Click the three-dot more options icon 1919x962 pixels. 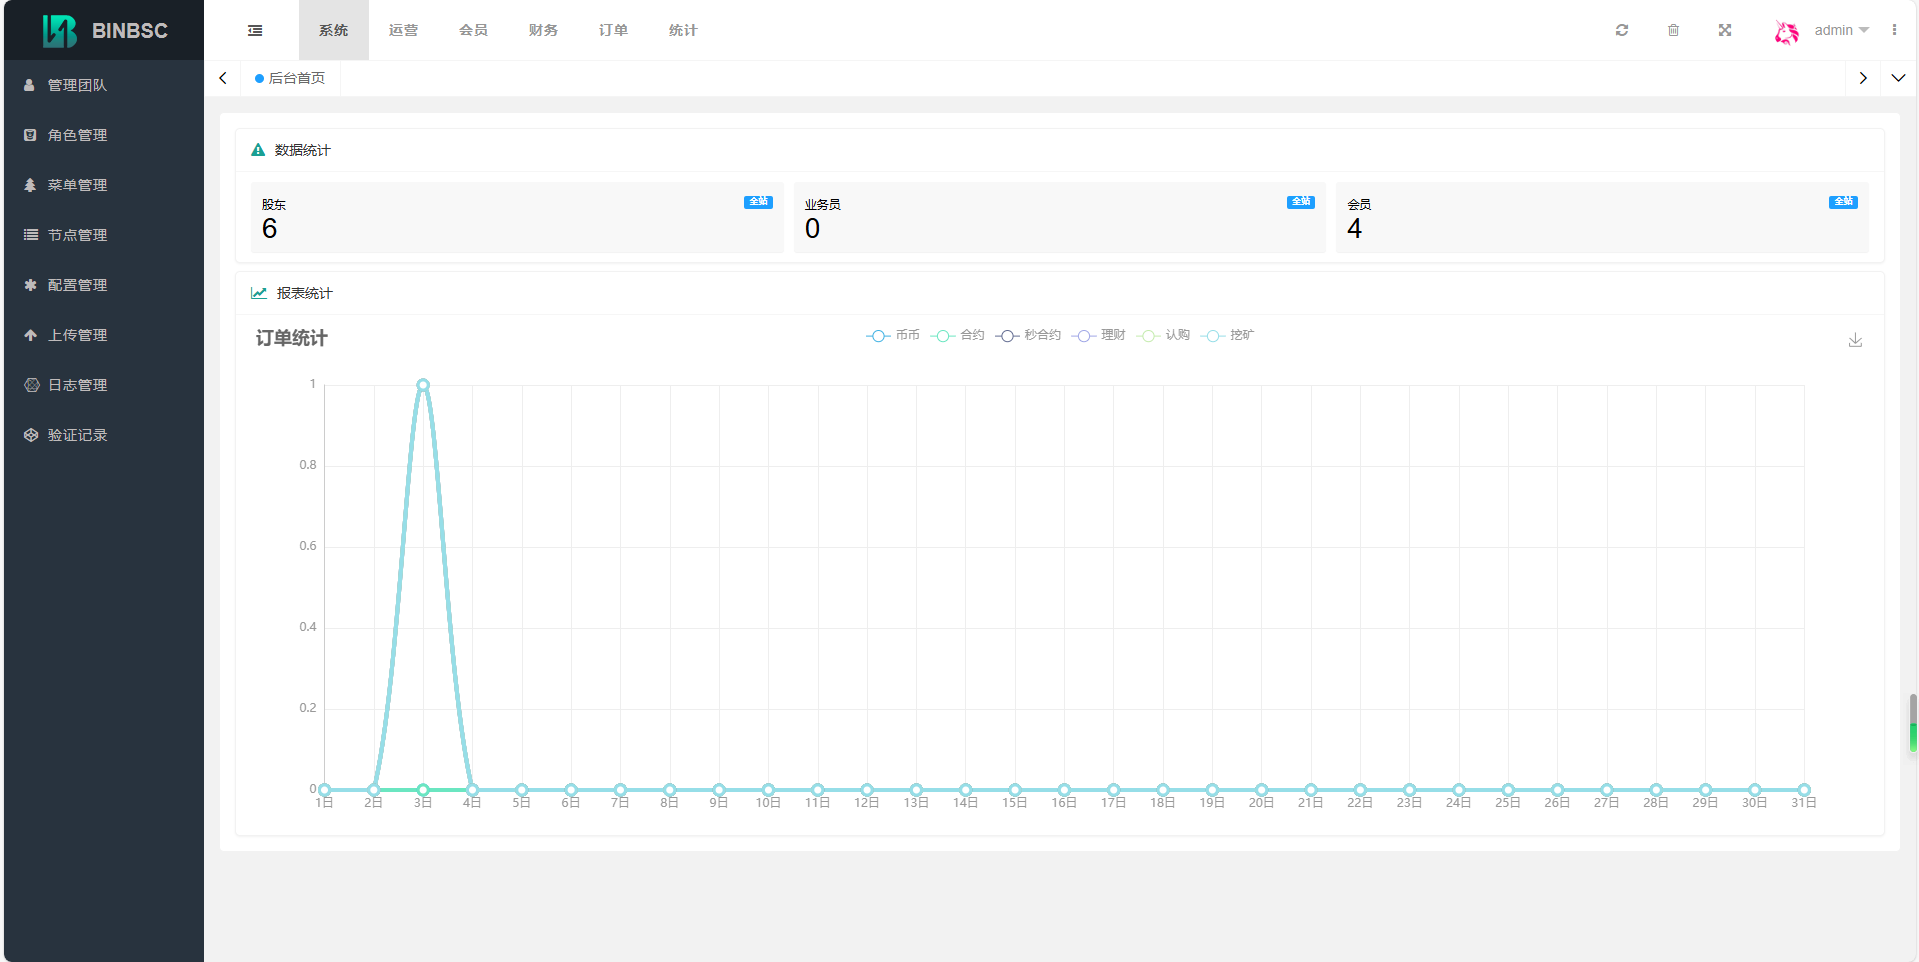click(1894, 31)
